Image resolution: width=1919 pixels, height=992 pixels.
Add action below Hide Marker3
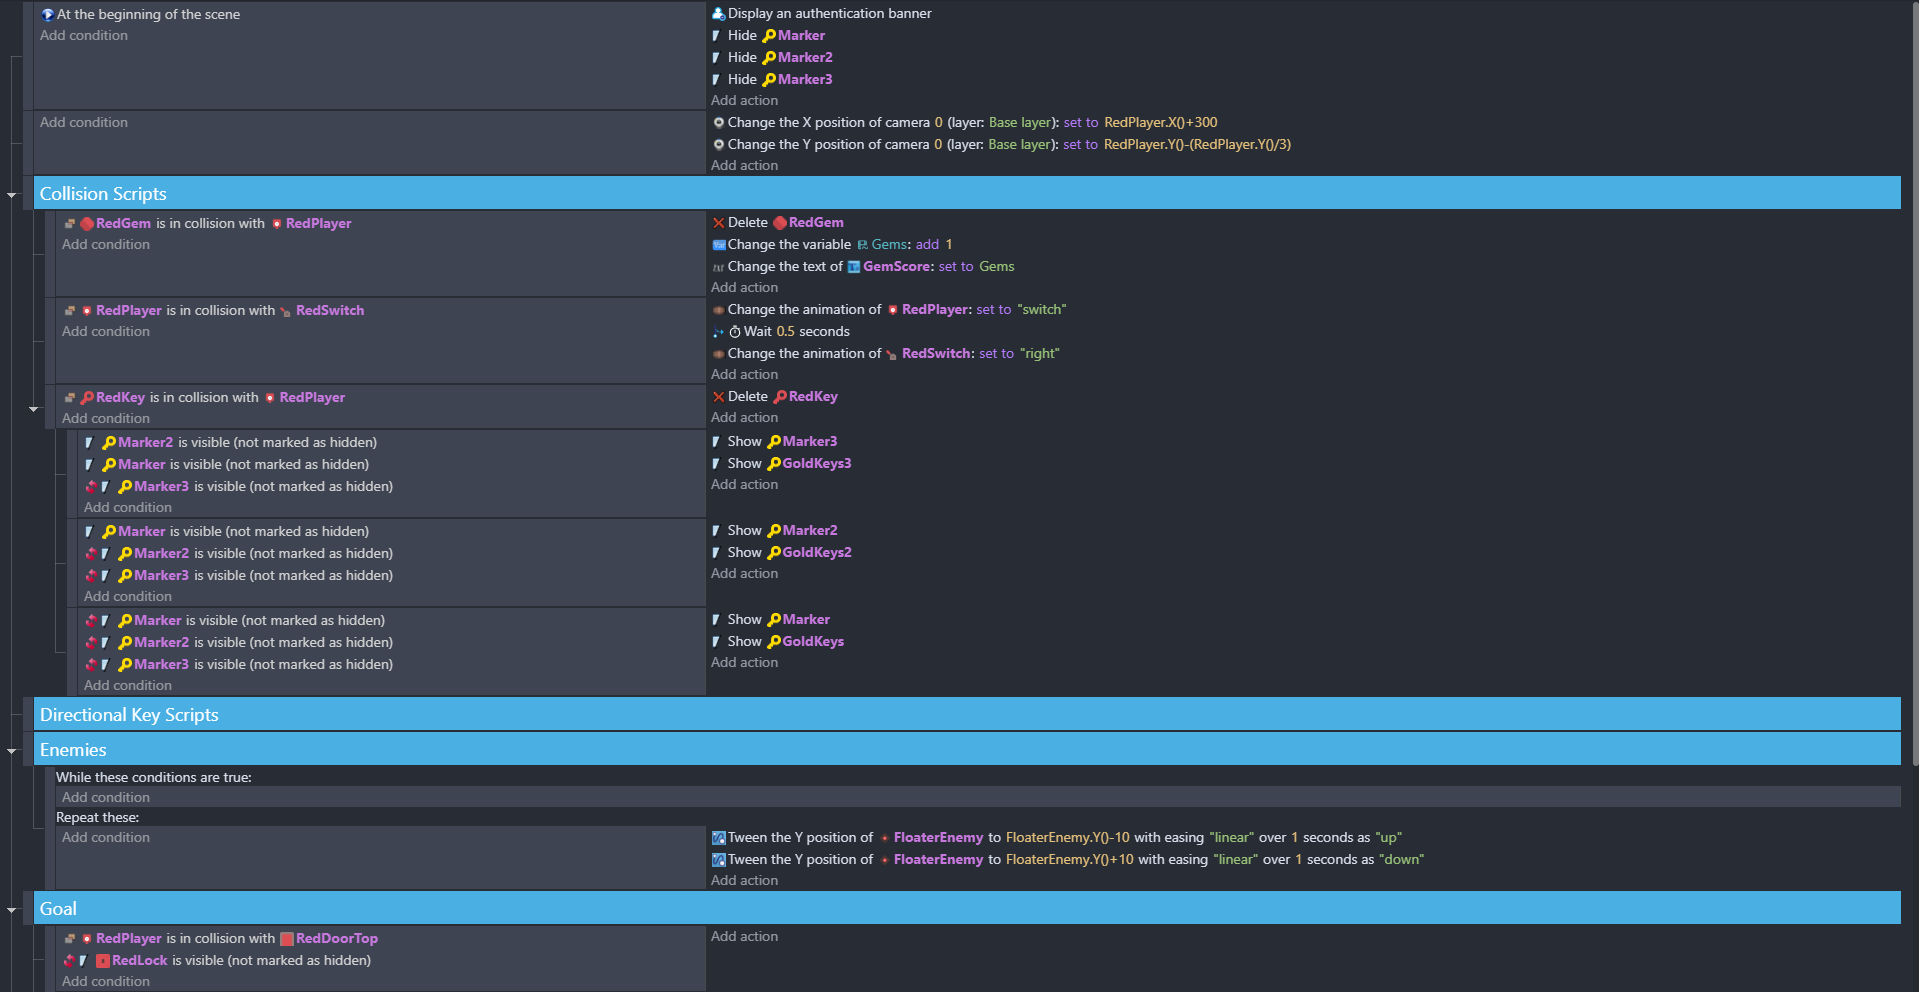(x=744, y=101)
